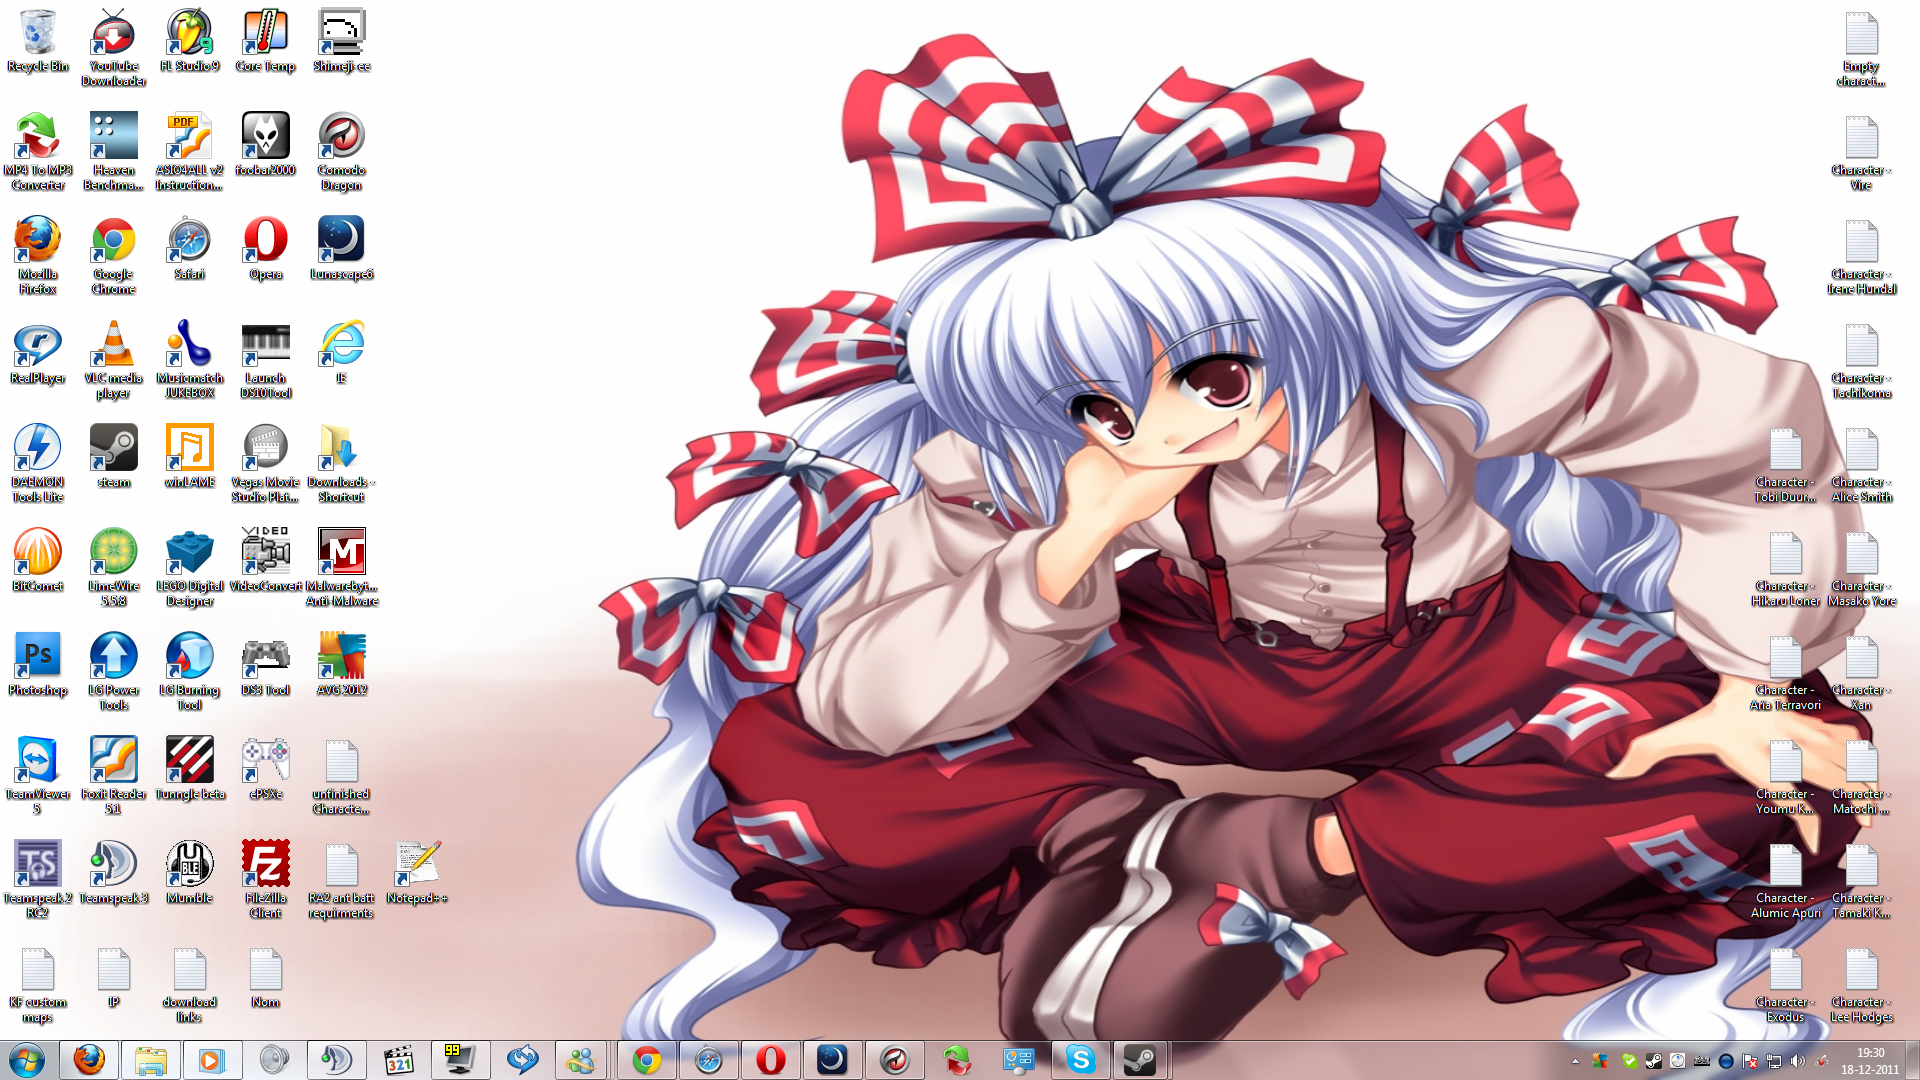Open the FileZilla Client shortcut
Viewport: 1920px width, 1080px height.
tap(266, 880)
